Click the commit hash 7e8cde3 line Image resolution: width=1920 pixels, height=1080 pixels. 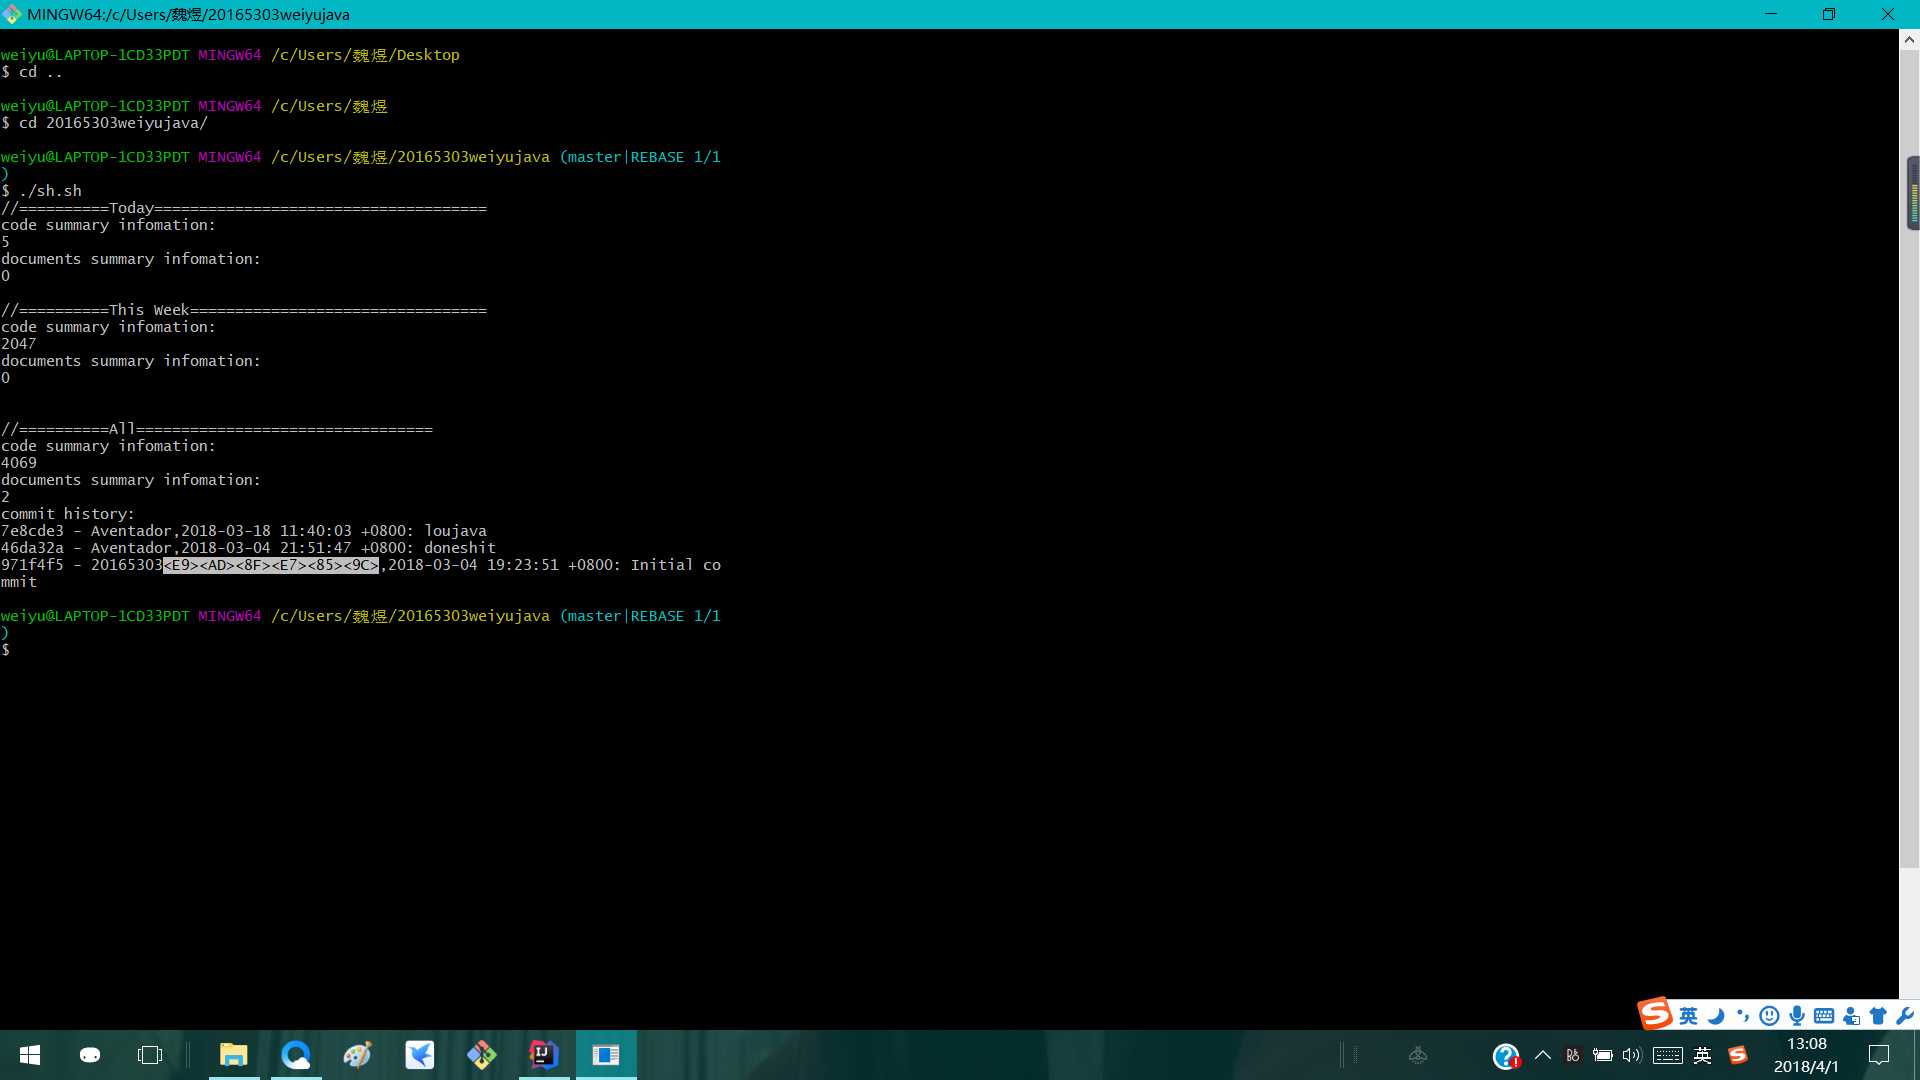[x=244, y=531]
